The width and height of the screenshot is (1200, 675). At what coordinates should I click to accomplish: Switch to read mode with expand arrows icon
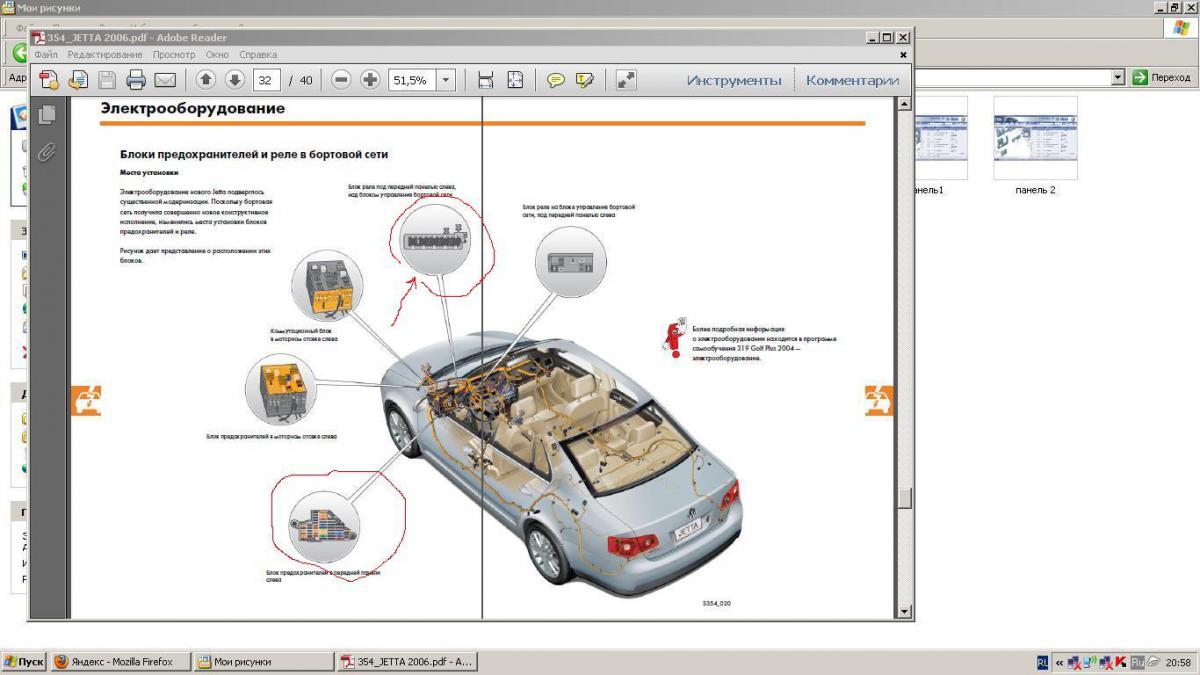pyautogui.click(x=626, y=80)
